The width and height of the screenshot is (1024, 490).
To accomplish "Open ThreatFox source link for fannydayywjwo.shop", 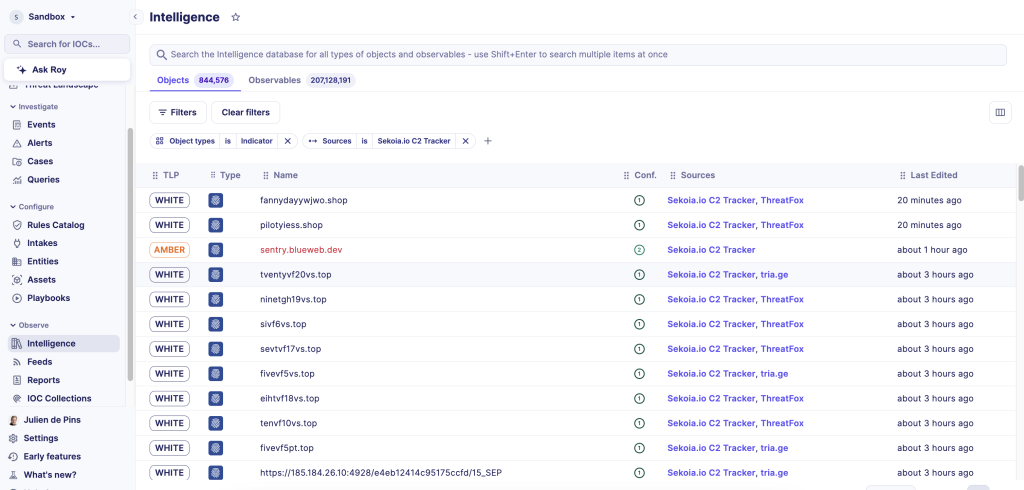I will 782,201.
